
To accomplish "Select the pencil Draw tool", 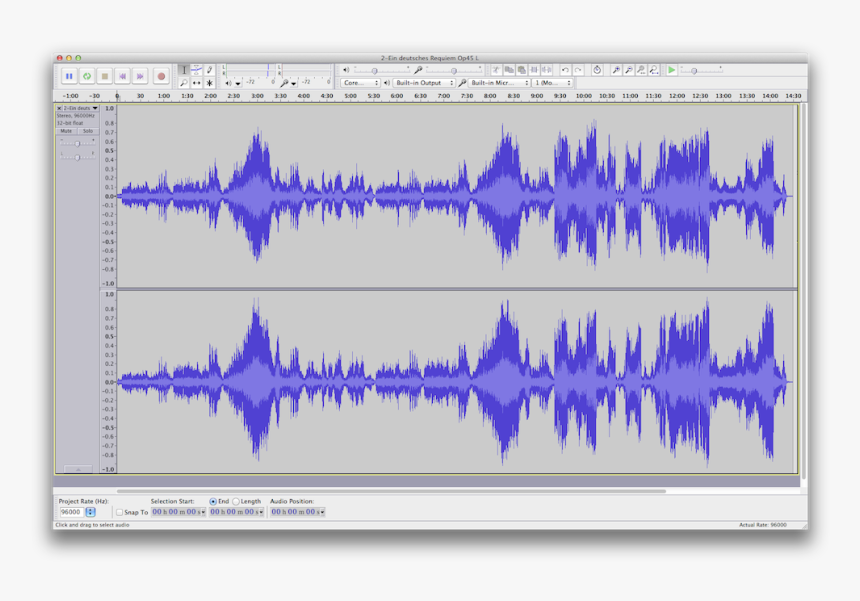I will pos(210,70).
